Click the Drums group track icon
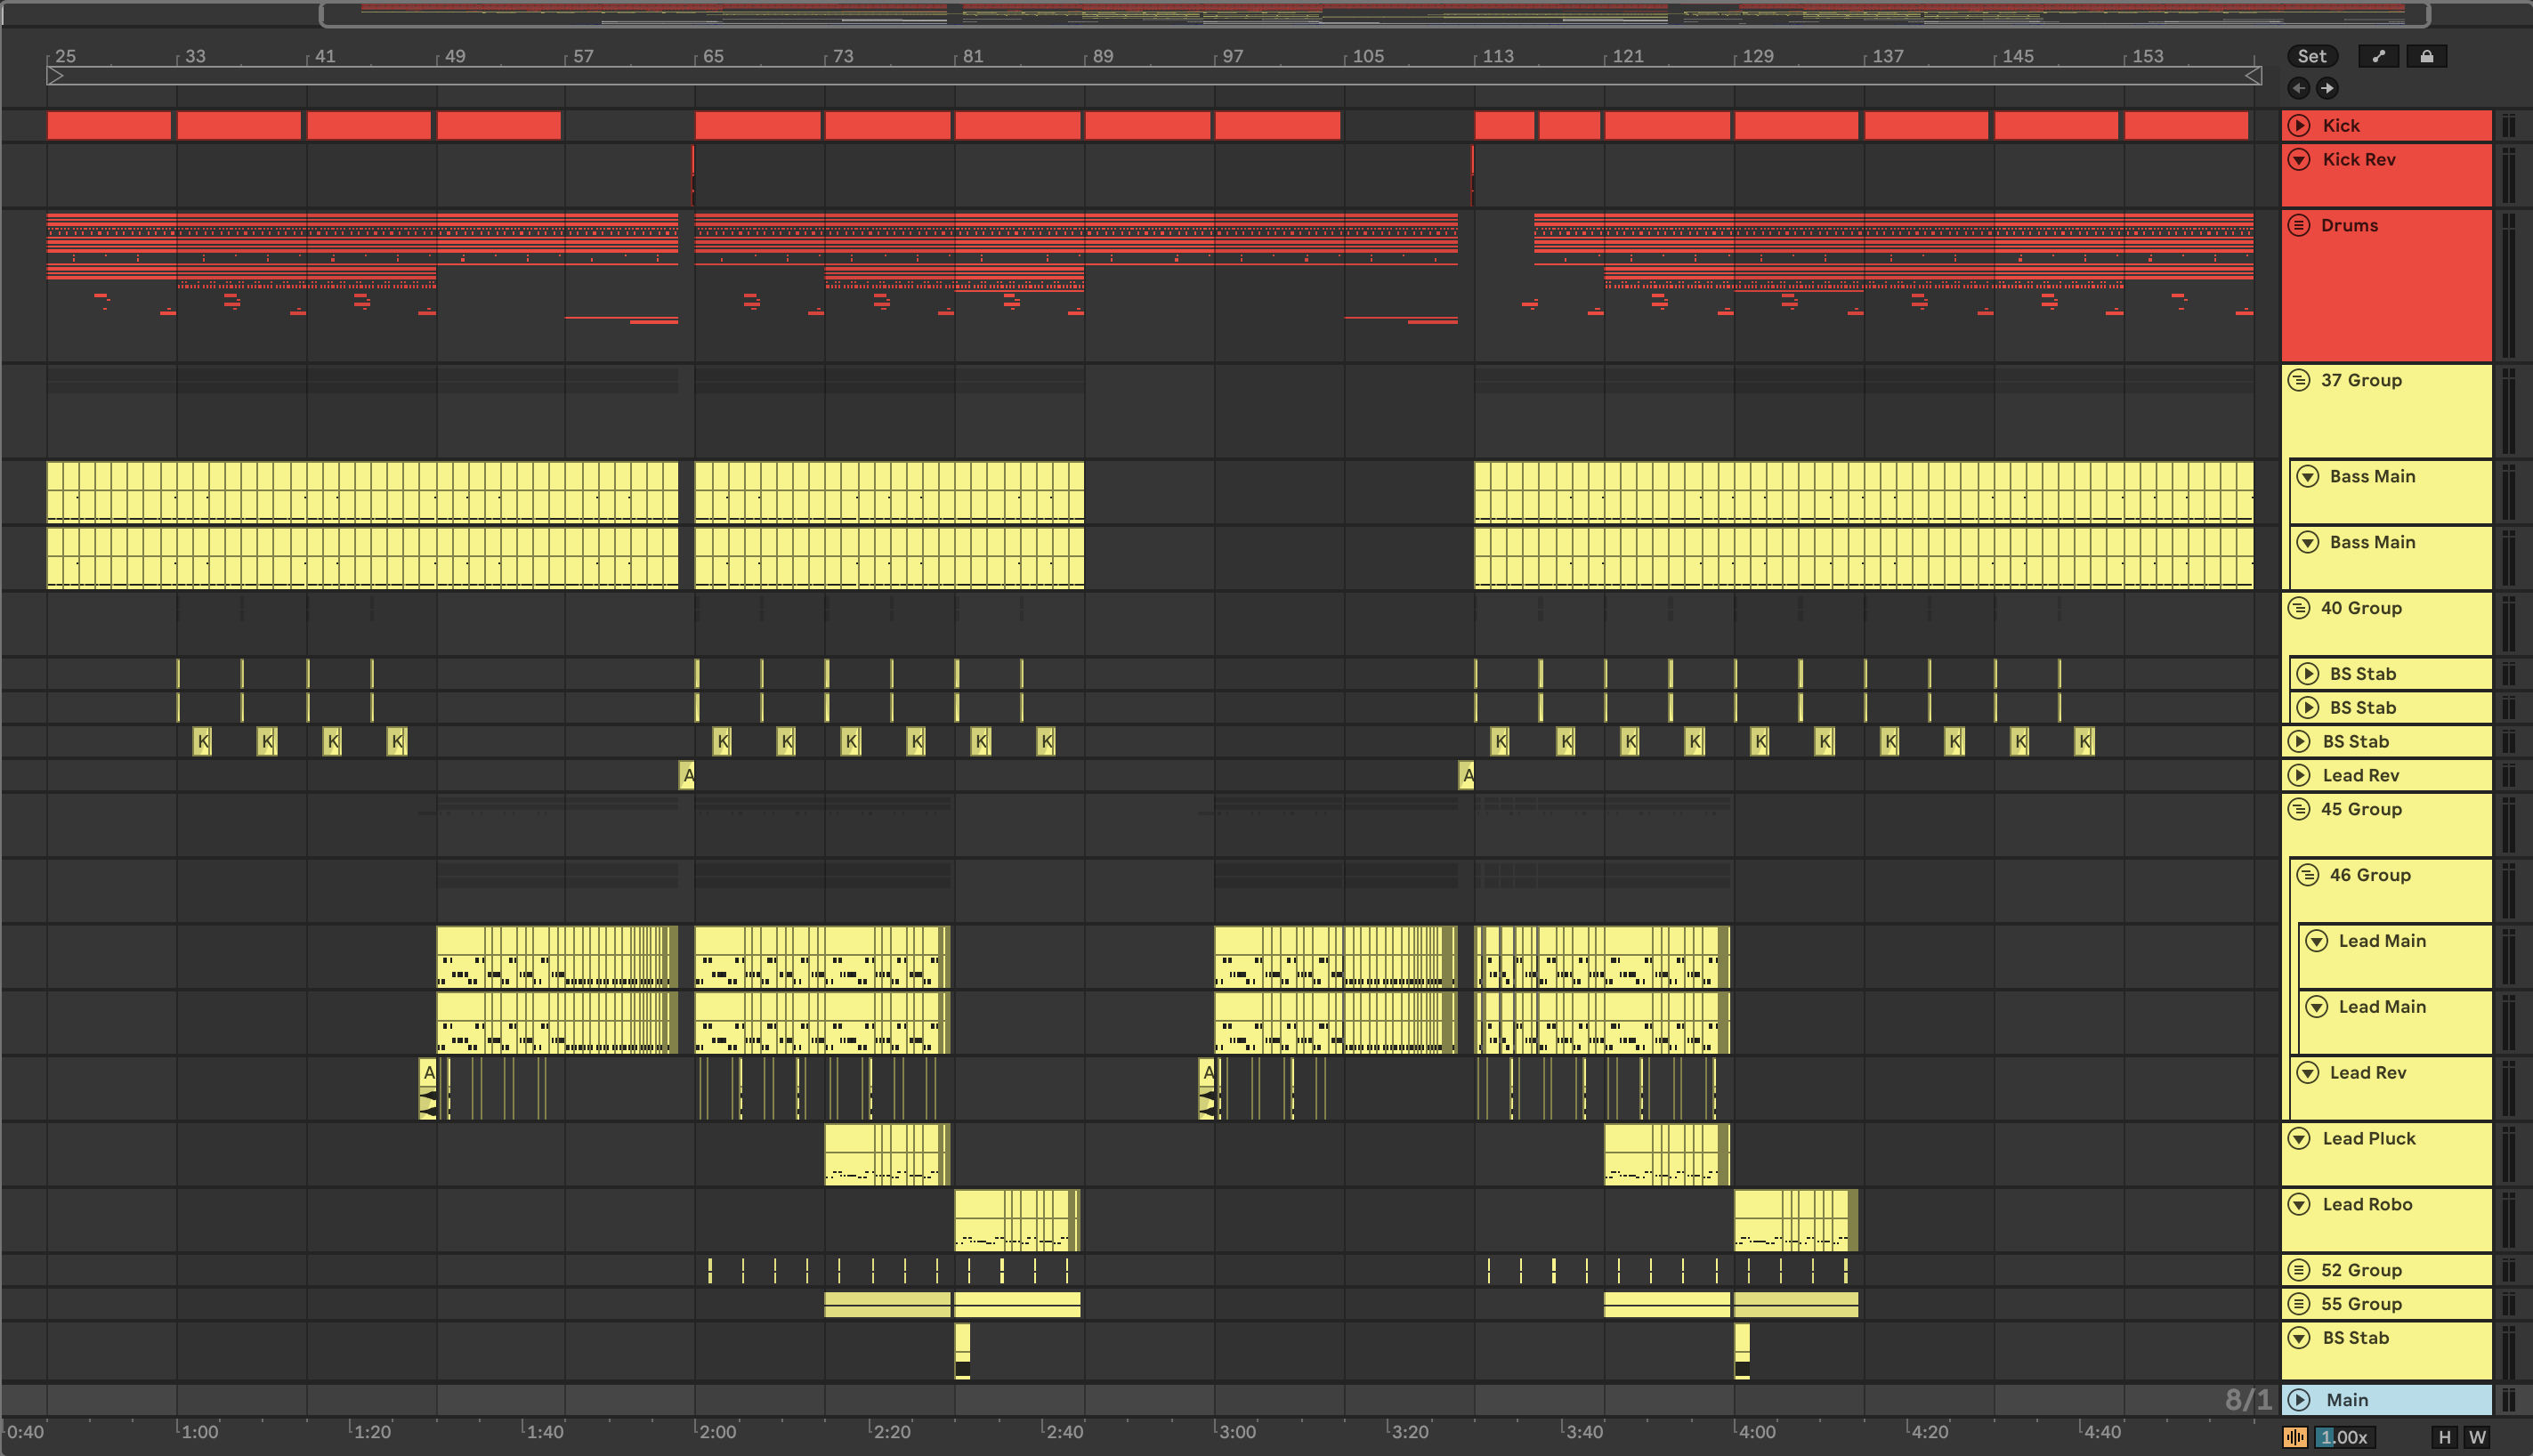This screenshot has width=2533, height=1456. click(2299, 225)
